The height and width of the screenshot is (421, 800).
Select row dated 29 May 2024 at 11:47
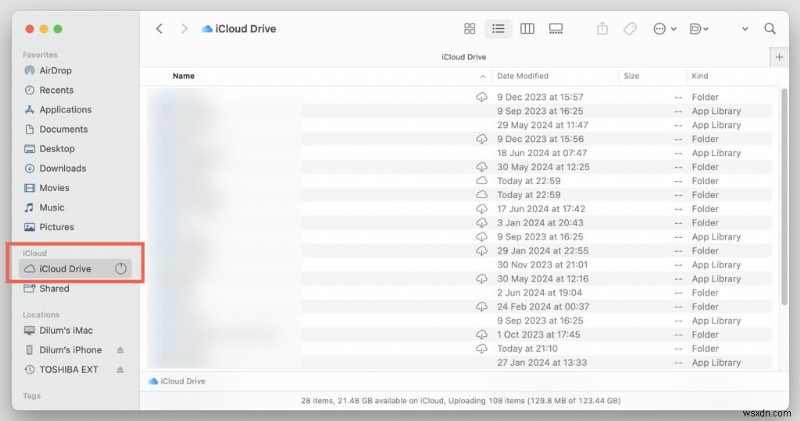click(459, 125)
